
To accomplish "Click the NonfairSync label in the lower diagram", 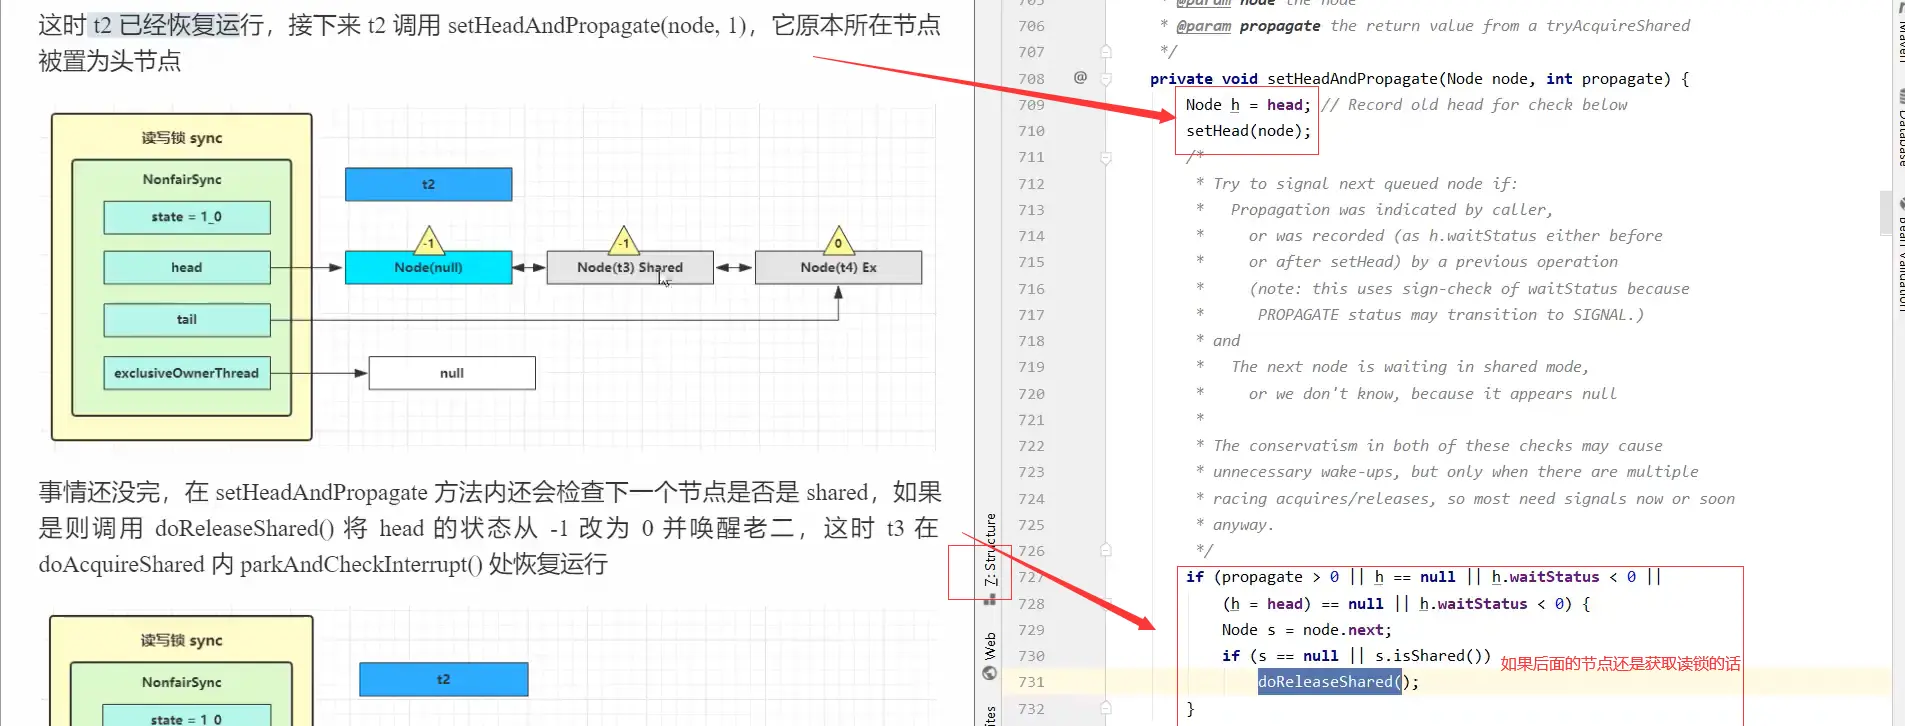I will [x=182, y=682].
